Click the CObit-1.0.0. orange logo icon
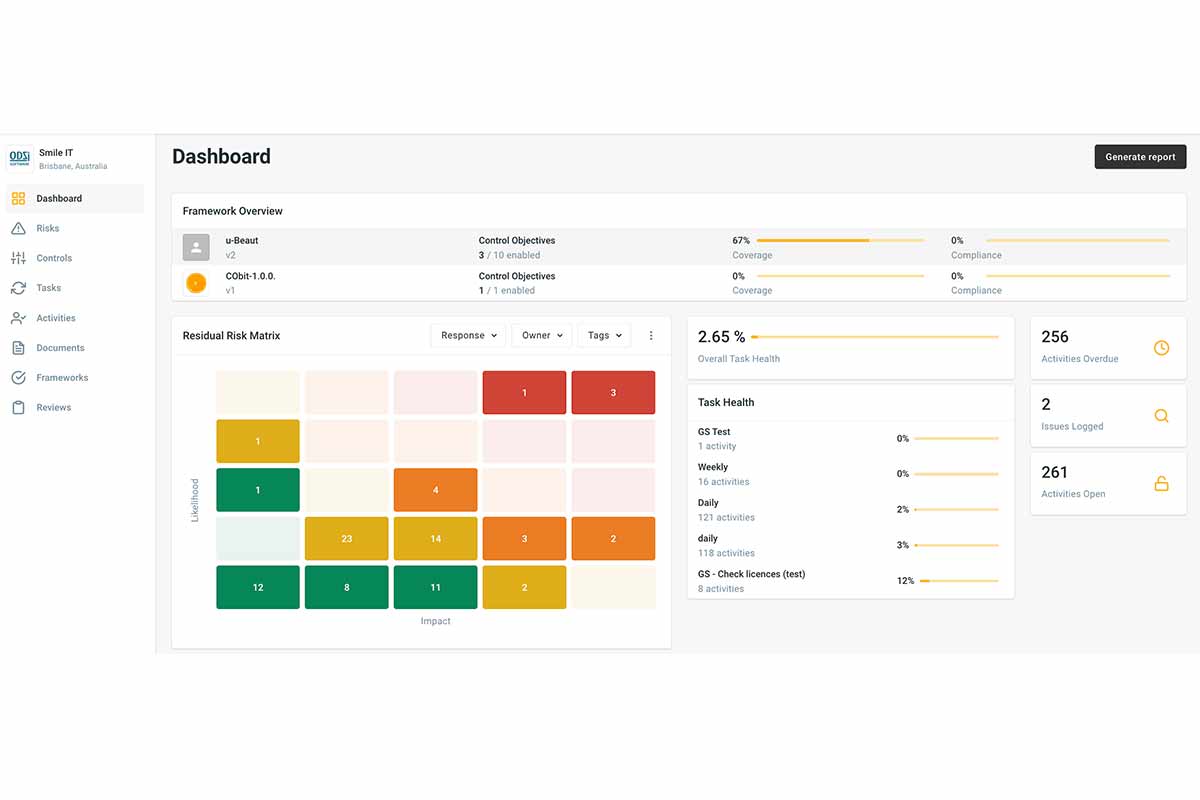 196,283
